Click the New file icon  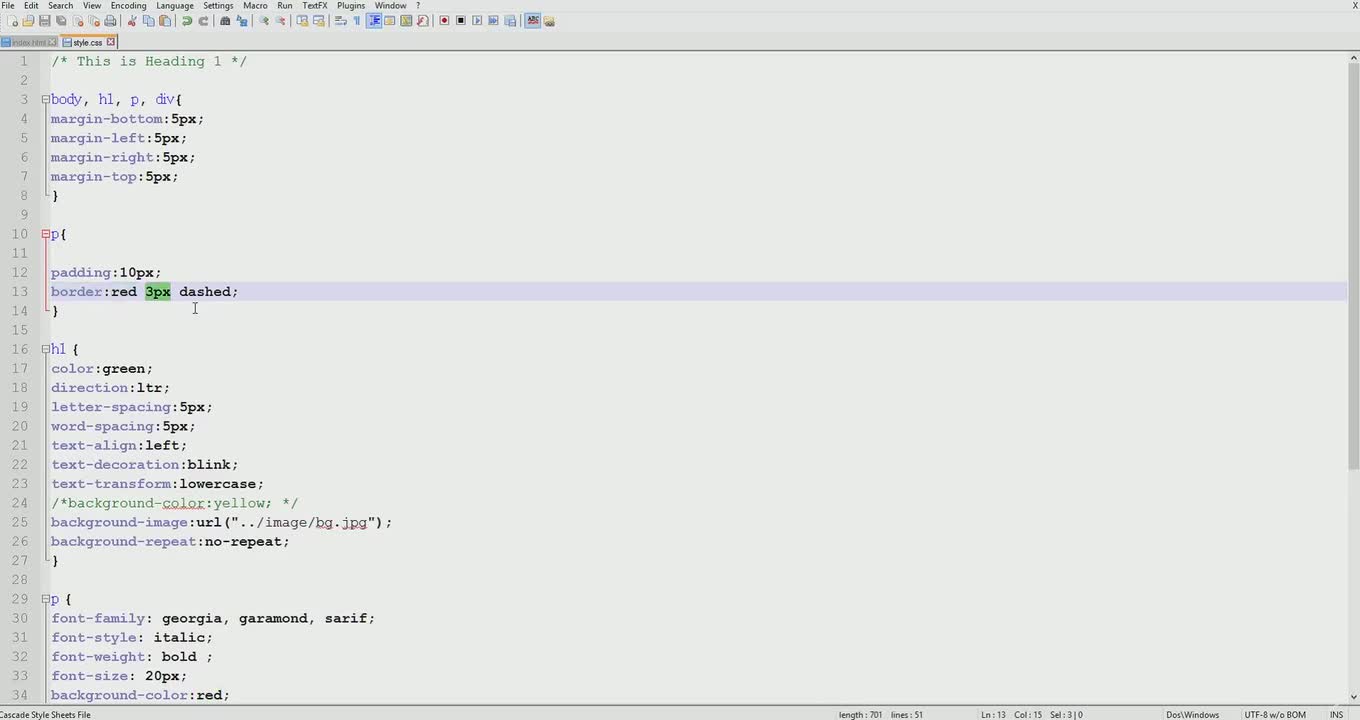(12, 21)
